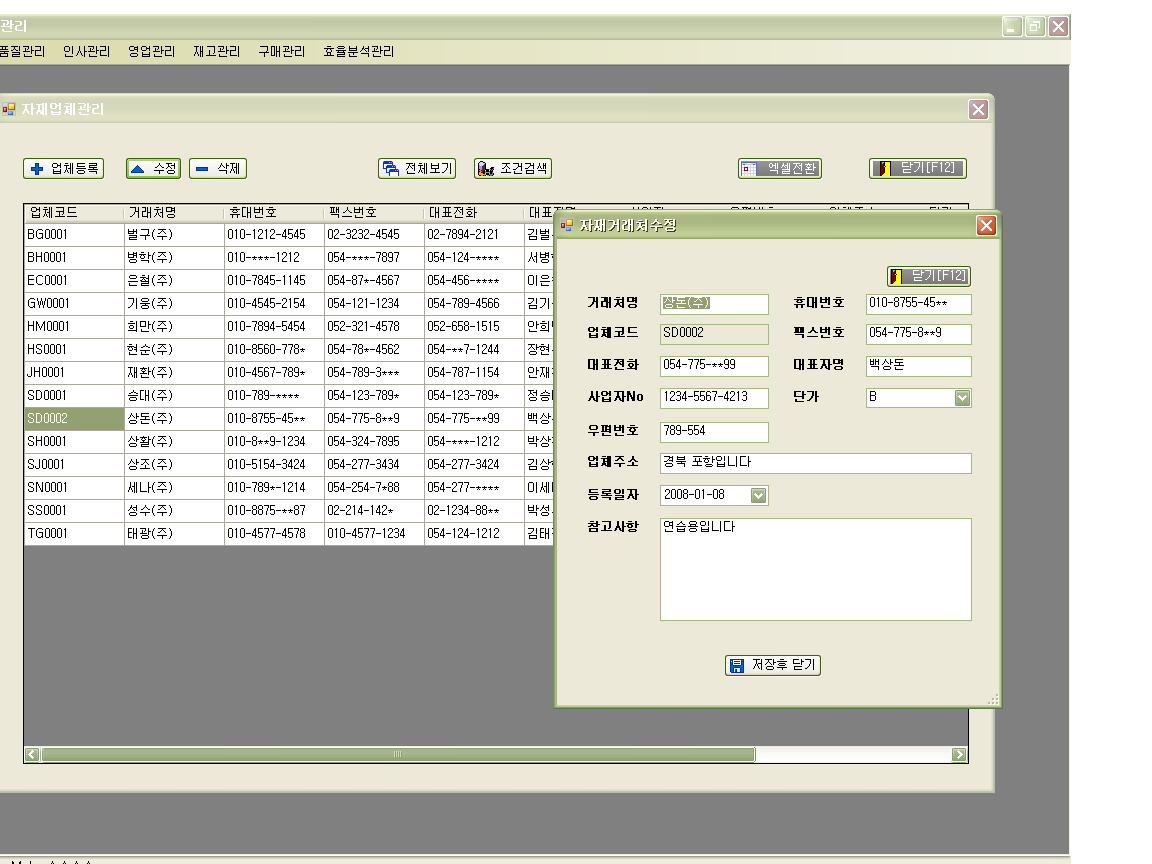Click the plus icon on 업체등록

(x=37, y=169)
